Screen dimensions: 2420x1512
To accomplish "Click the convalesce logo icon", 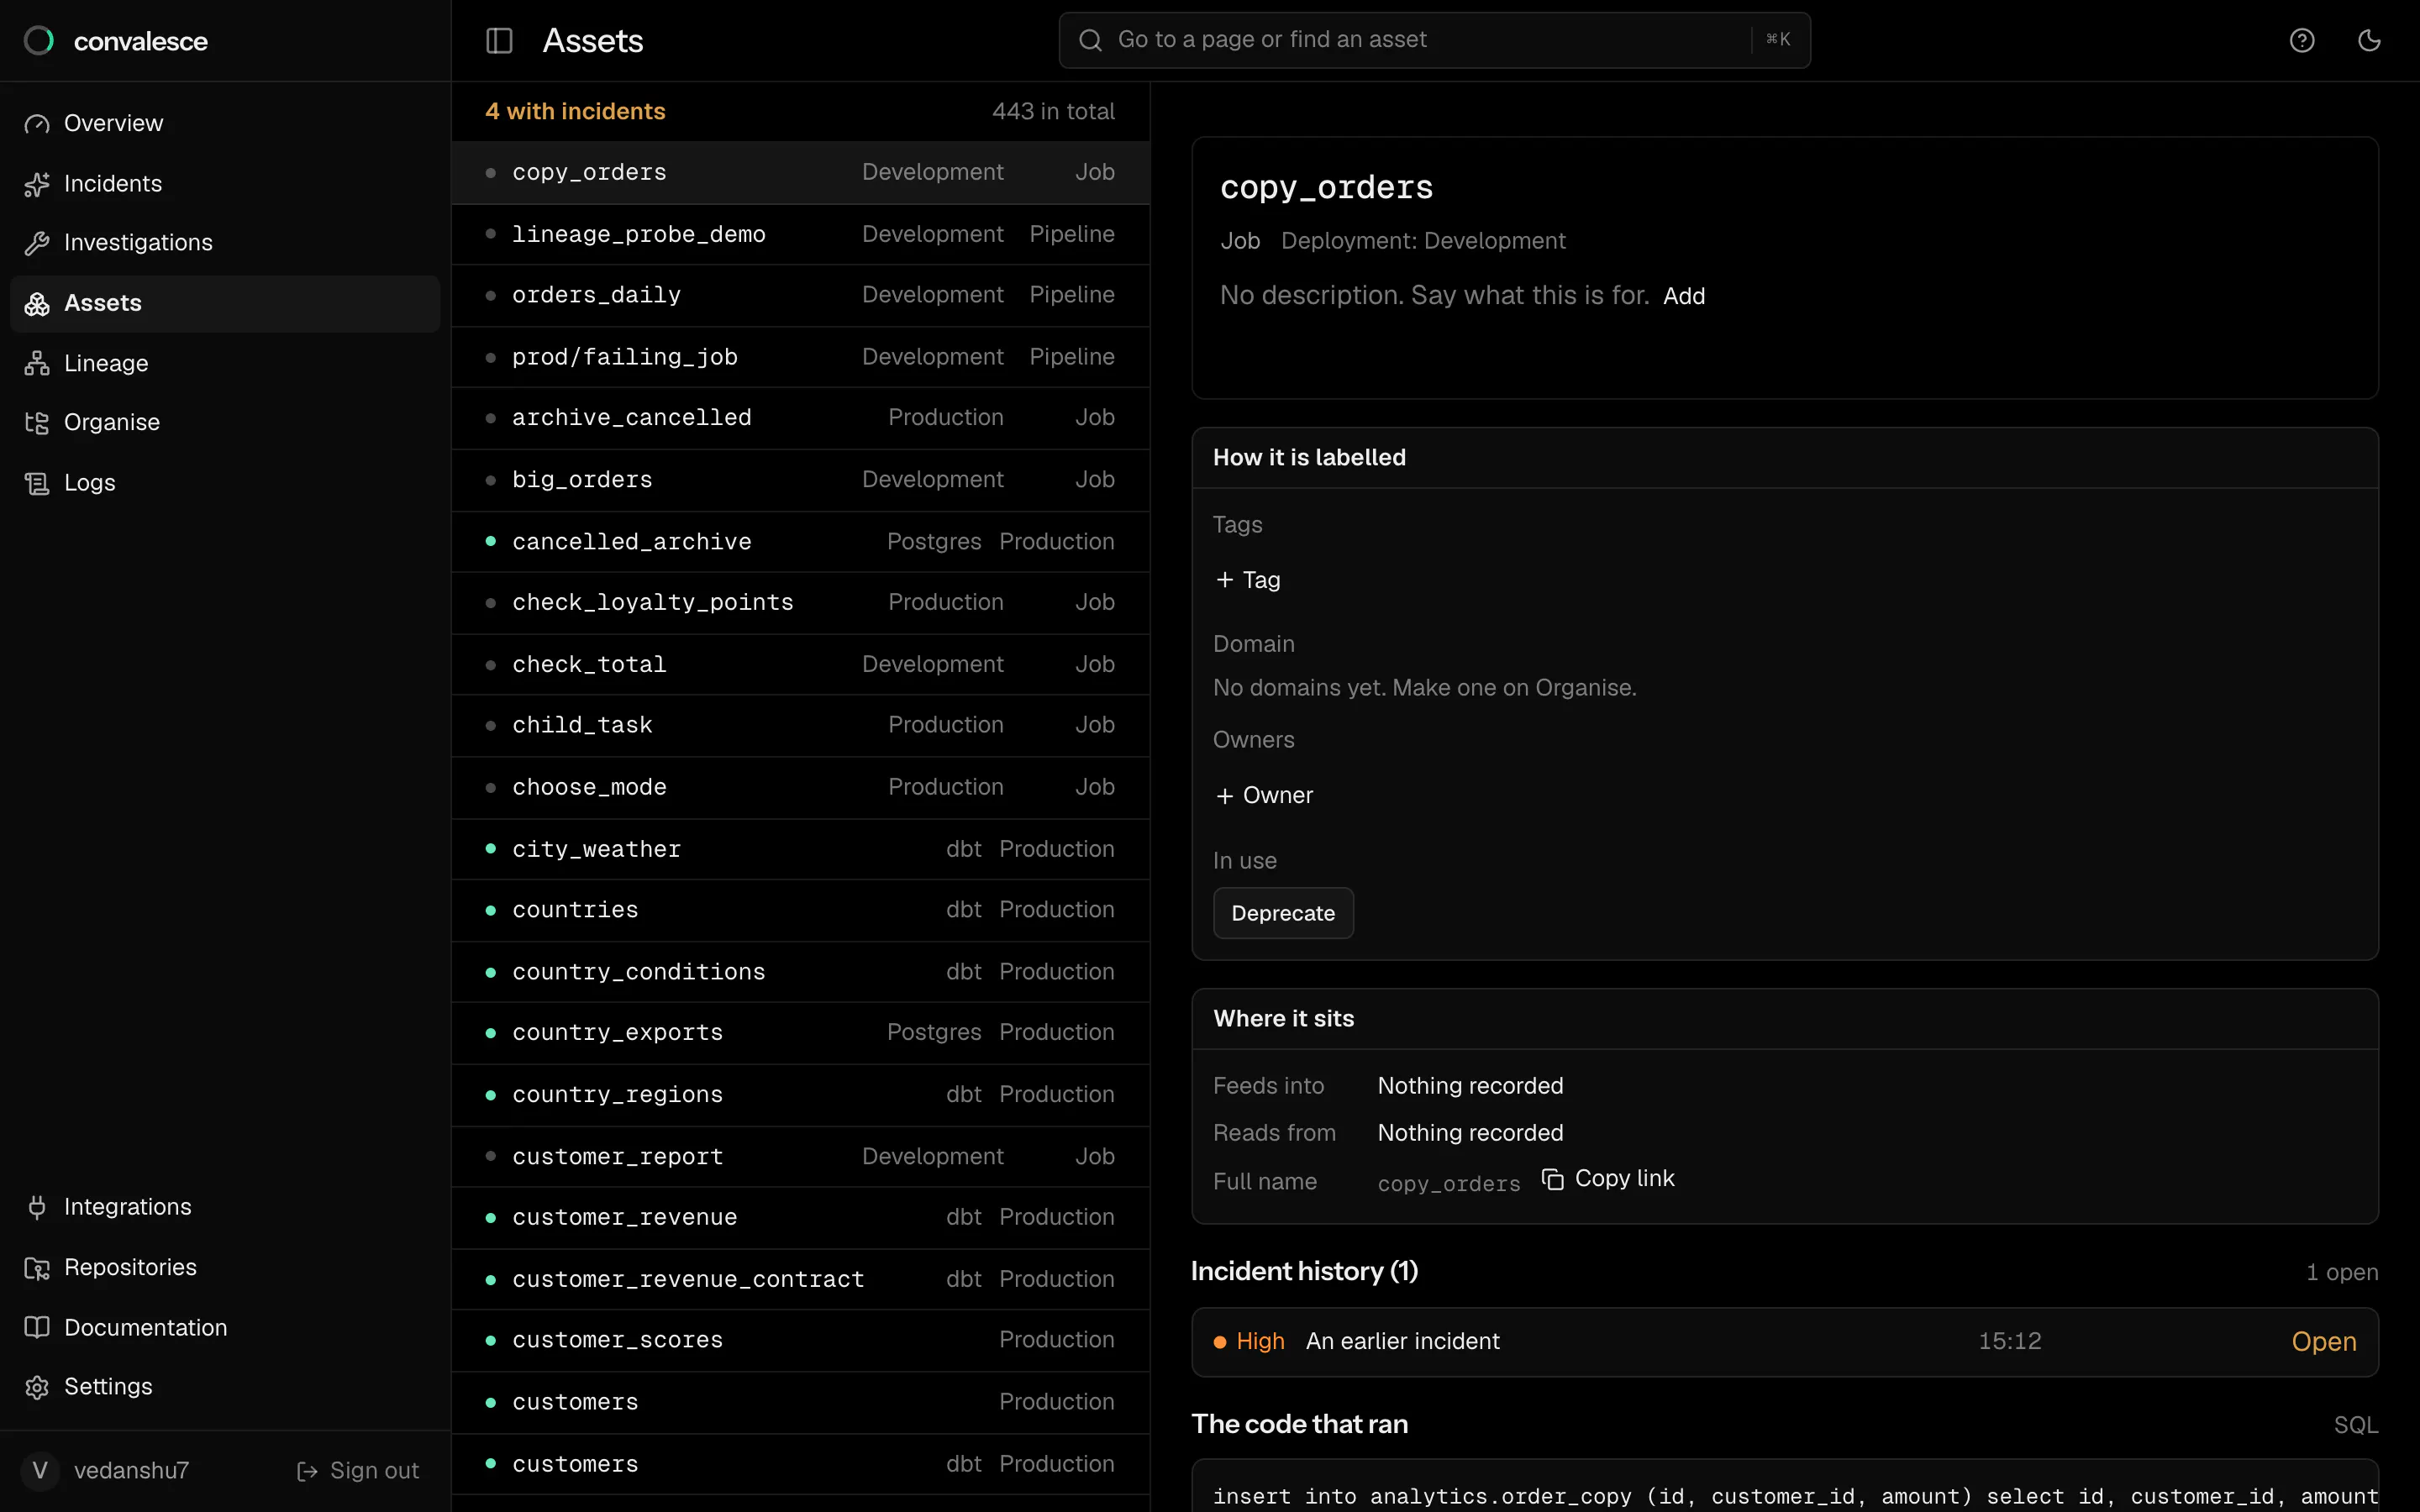I will coord(39,41).
